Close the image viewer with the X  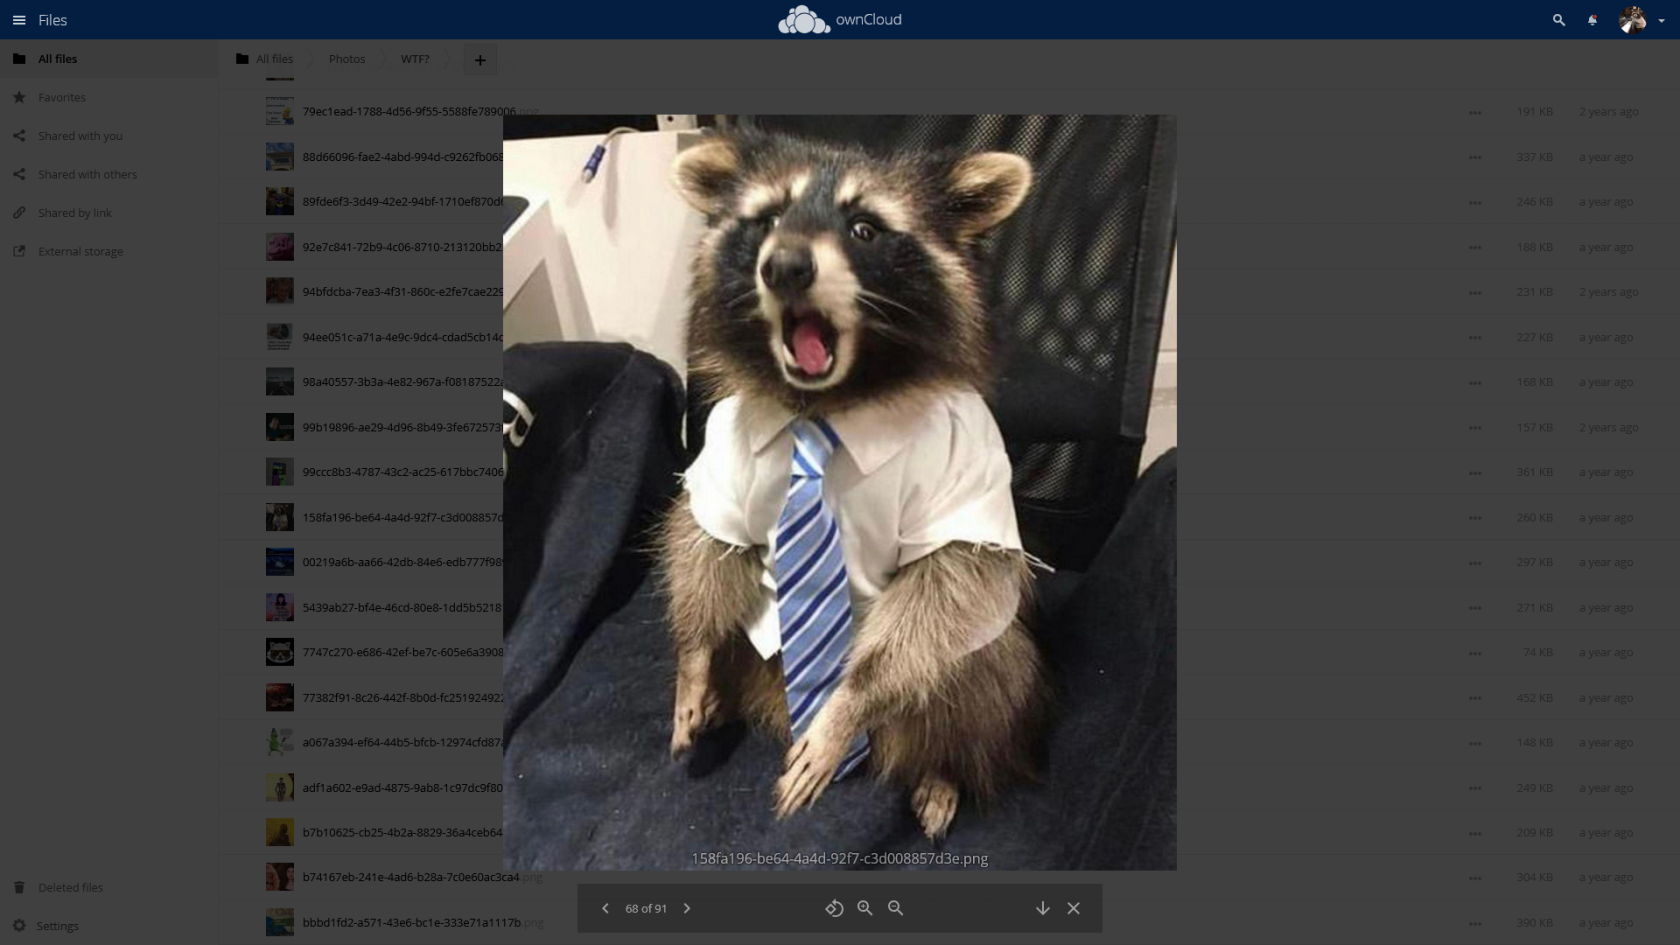tap(1073, 908)
